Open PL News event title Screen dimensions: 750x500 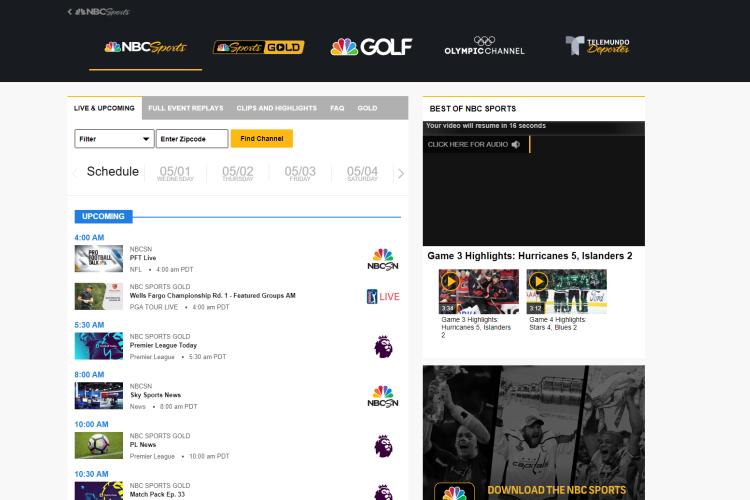[x=143, y=445]
